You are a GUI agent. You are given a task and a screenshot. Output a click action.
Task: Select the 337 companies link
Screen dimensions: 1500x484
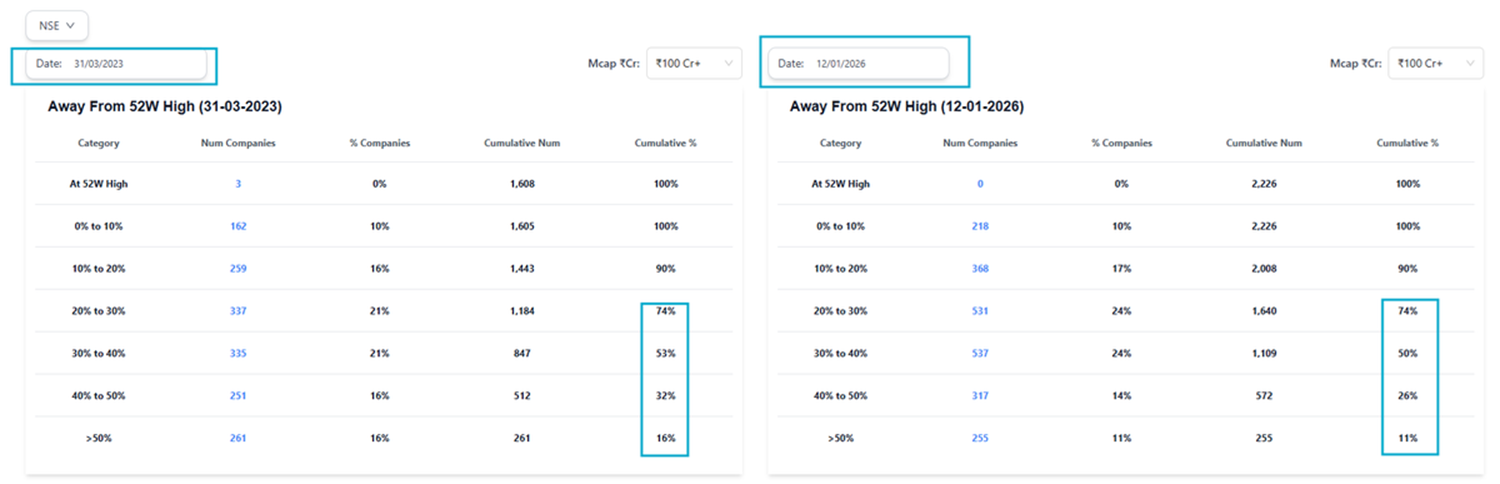[238, 311]
